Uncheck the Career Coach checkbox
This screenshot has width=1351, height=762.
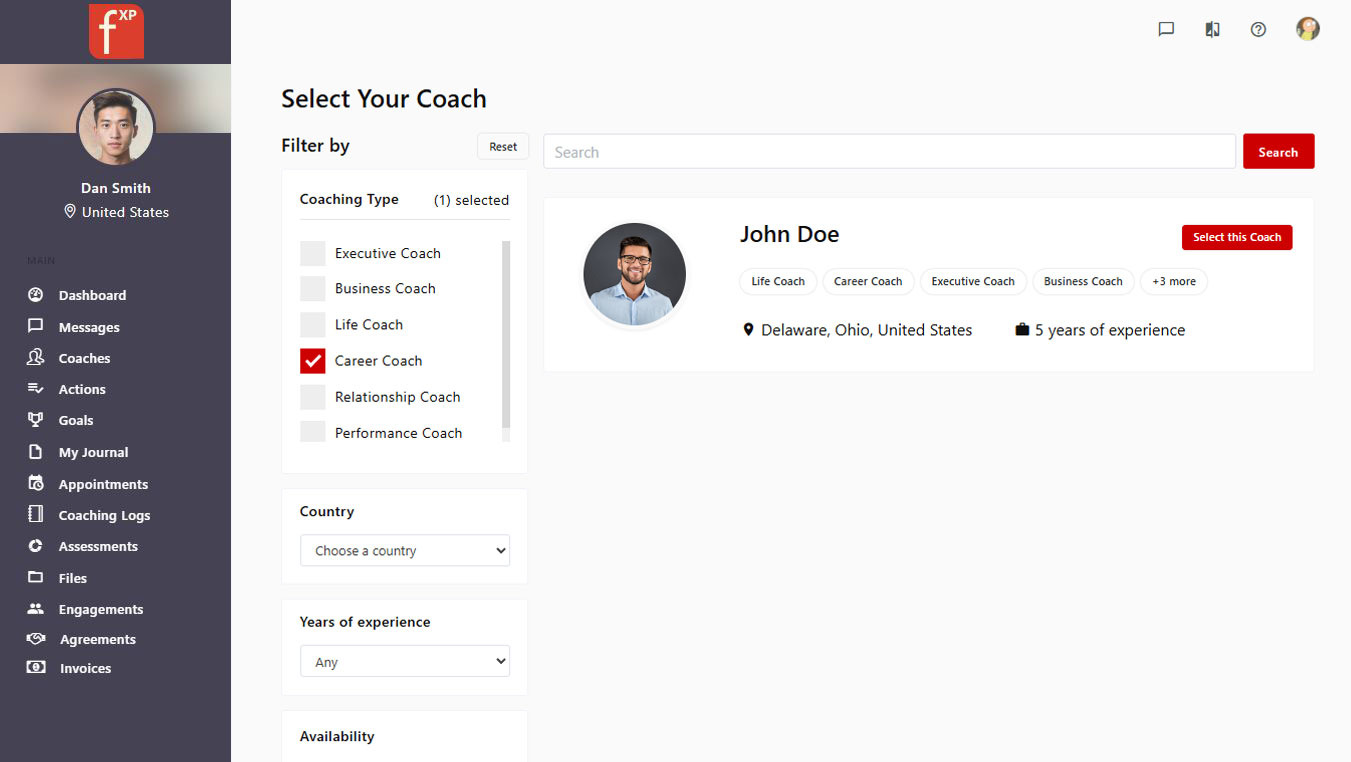pyautogui.click(x=313, y=361)
